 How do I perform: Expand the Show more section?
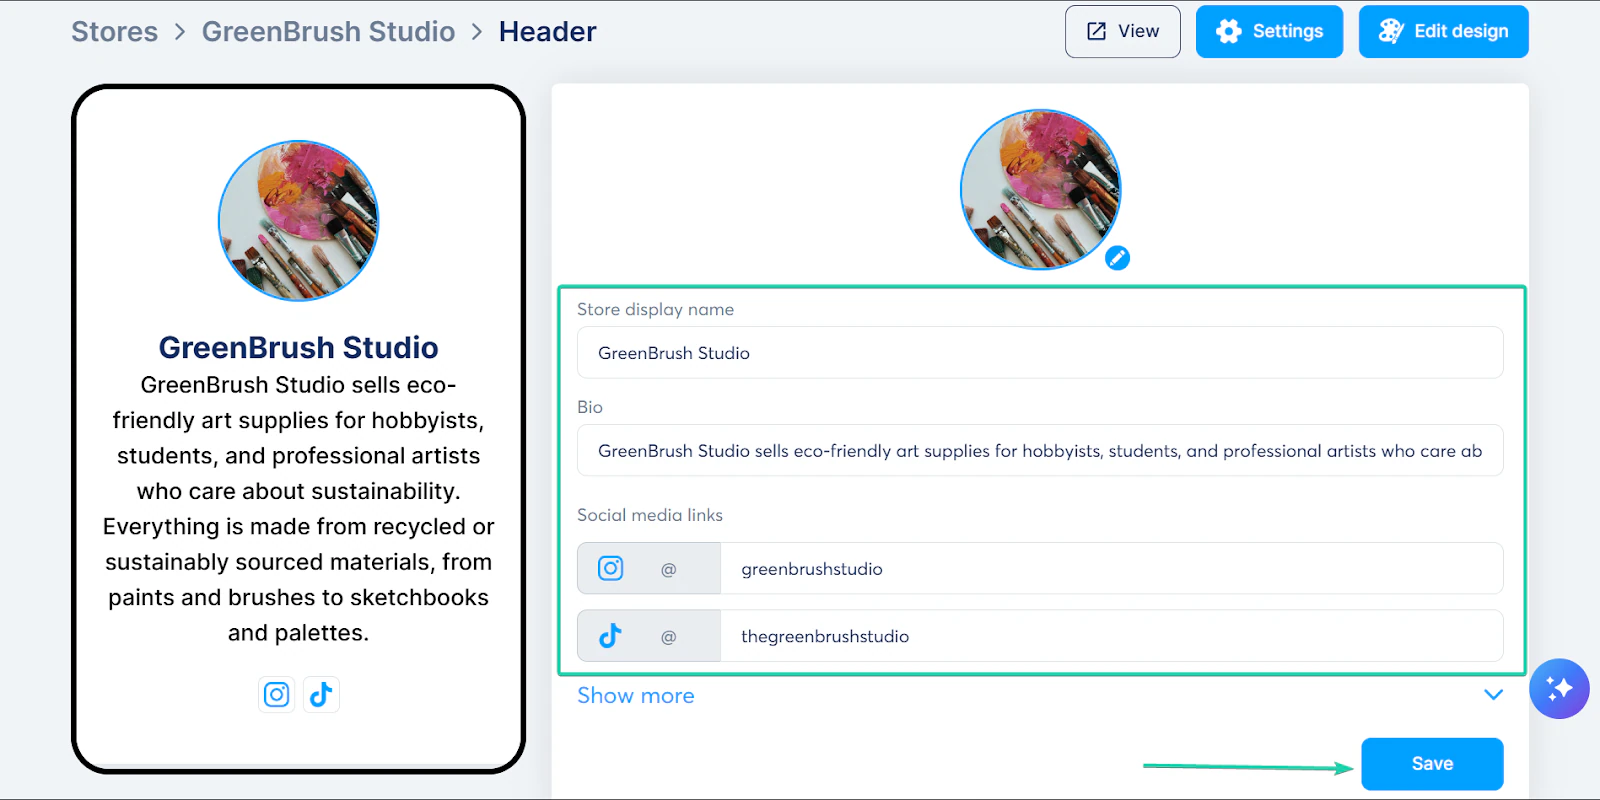click(x=636, y=695)
